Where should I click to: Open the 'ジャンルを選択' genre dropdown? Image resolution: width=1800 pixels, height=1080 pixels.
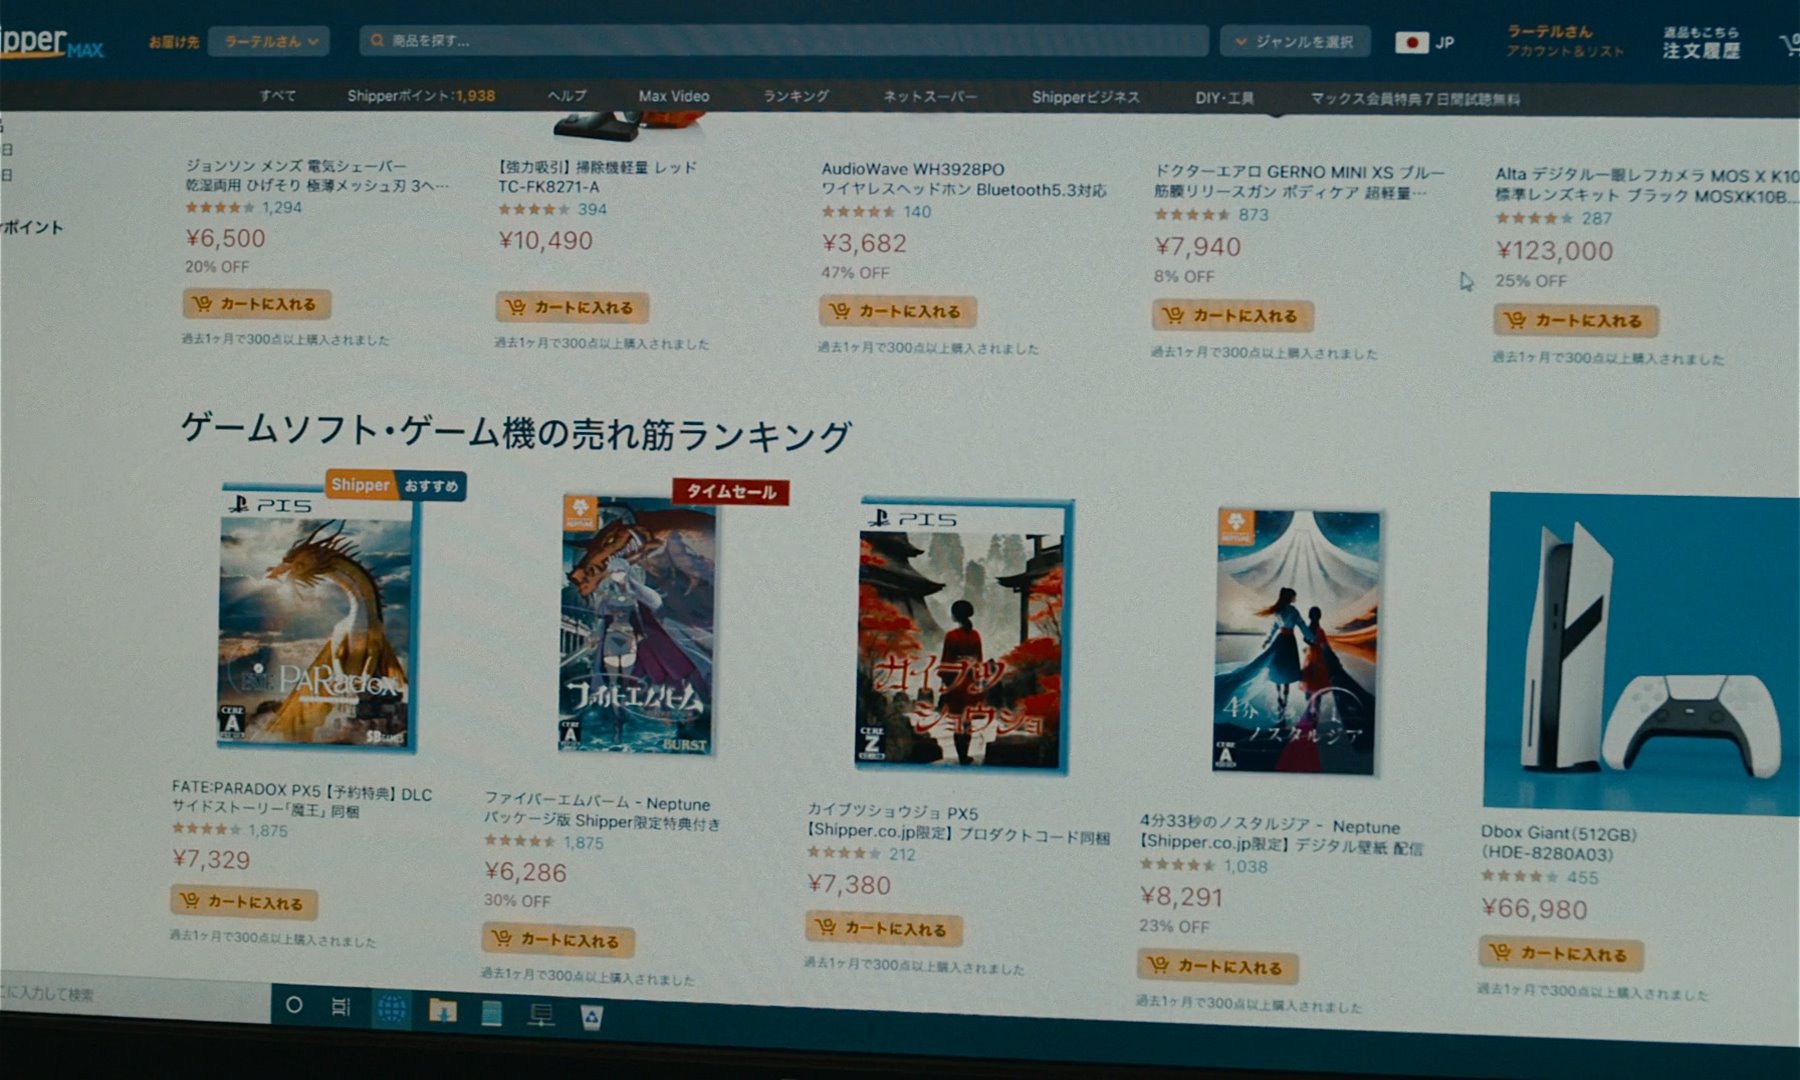click(x=1295, y=42)
